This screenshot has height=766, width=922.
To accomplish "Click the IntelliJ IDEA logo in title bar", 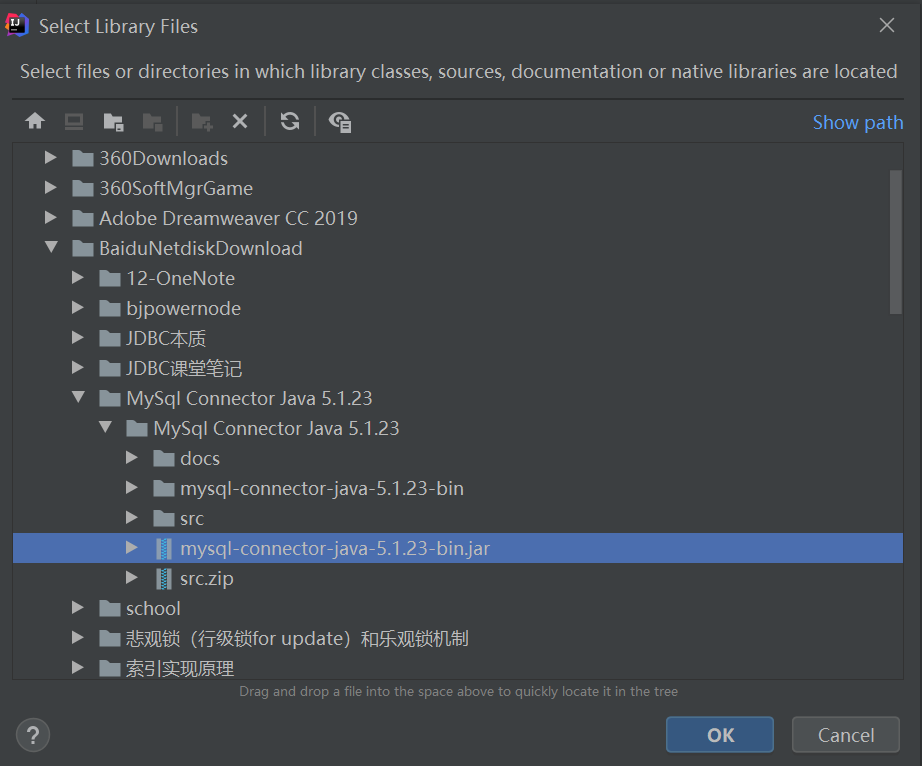I will [17, 25].
